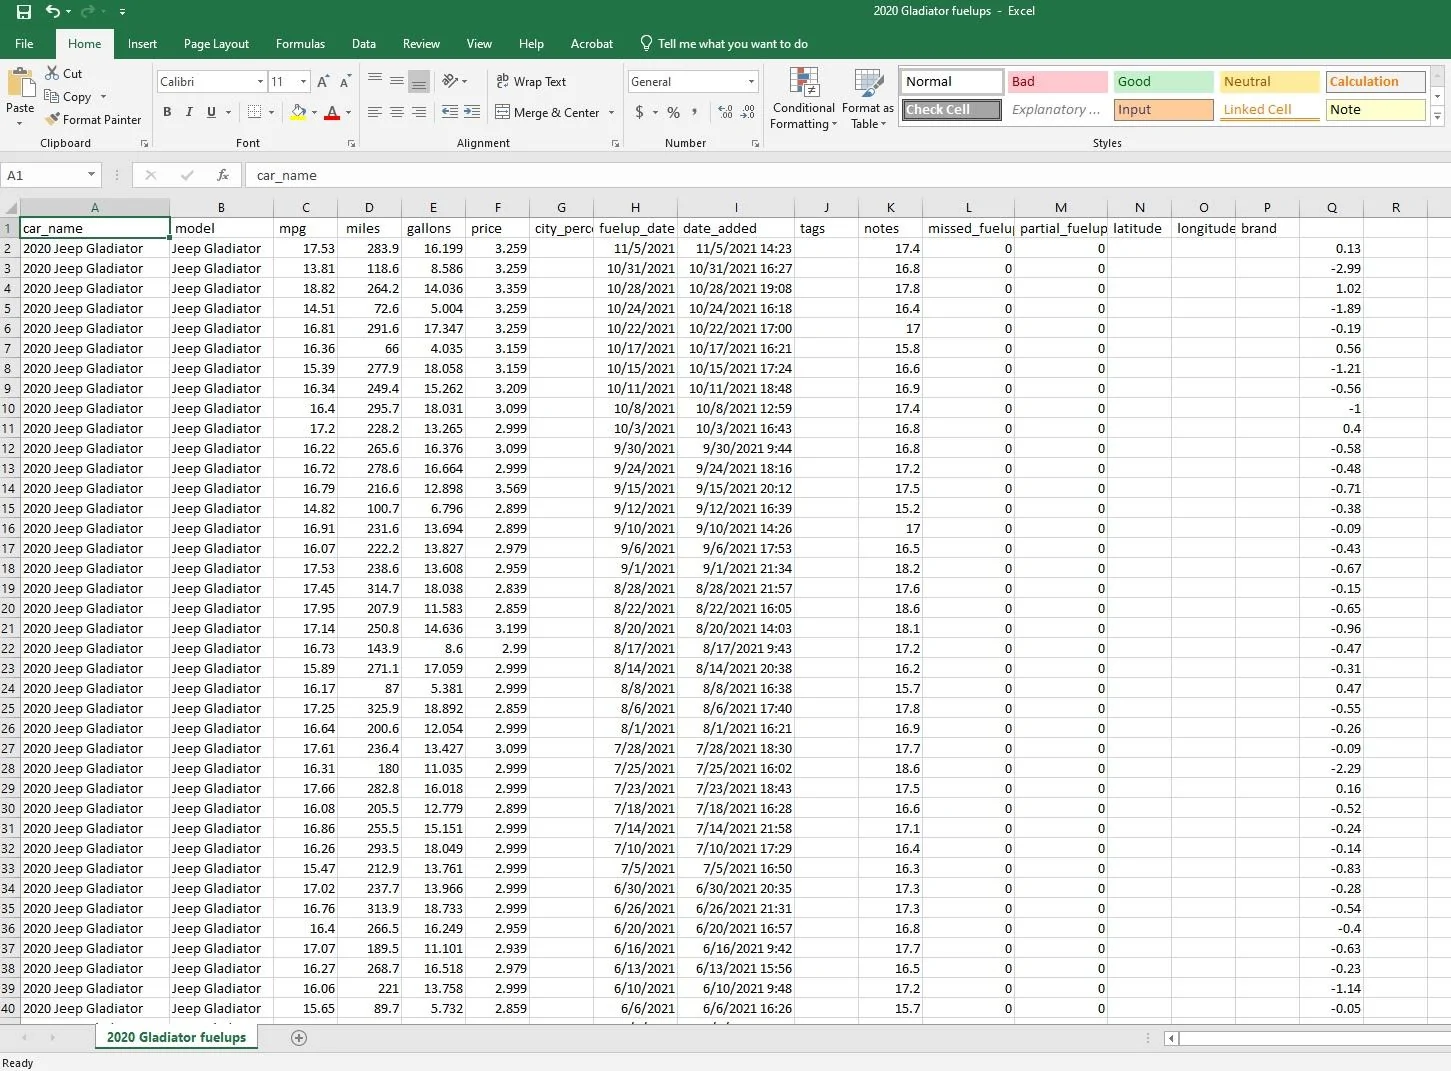Click the Increase Indent icon
This screenshot has height=1071, width=1451.
(472, 112)
